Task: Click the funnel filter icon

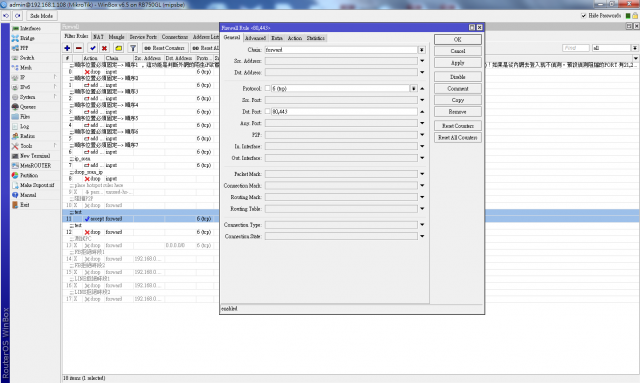Action: point(133,48)
